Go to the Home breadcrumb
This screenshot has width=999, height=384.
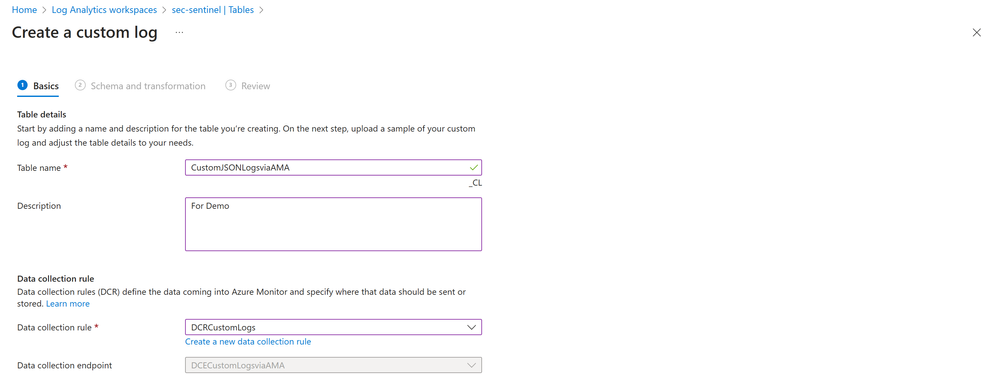(x=24, y=10)
